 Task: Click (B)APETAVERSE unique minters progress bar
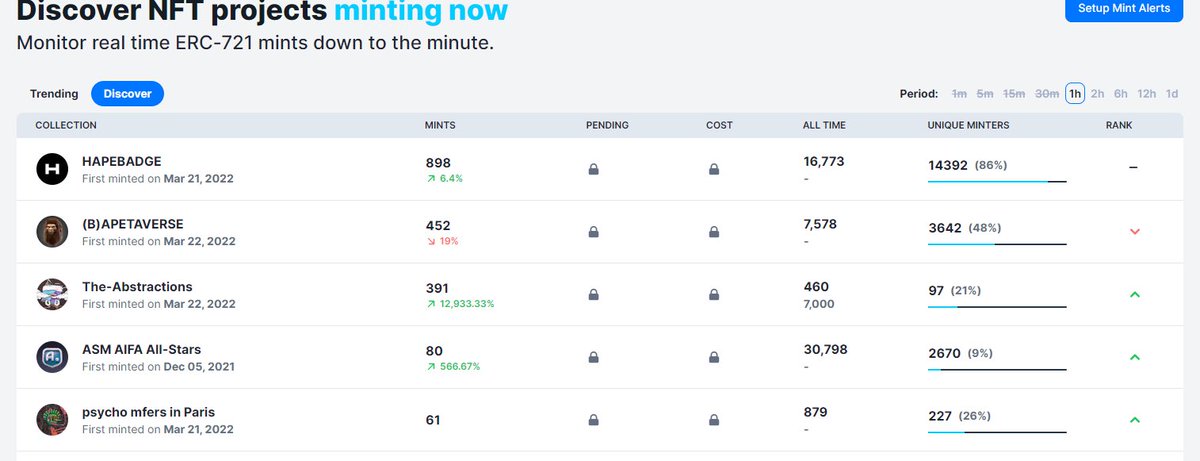997,243
